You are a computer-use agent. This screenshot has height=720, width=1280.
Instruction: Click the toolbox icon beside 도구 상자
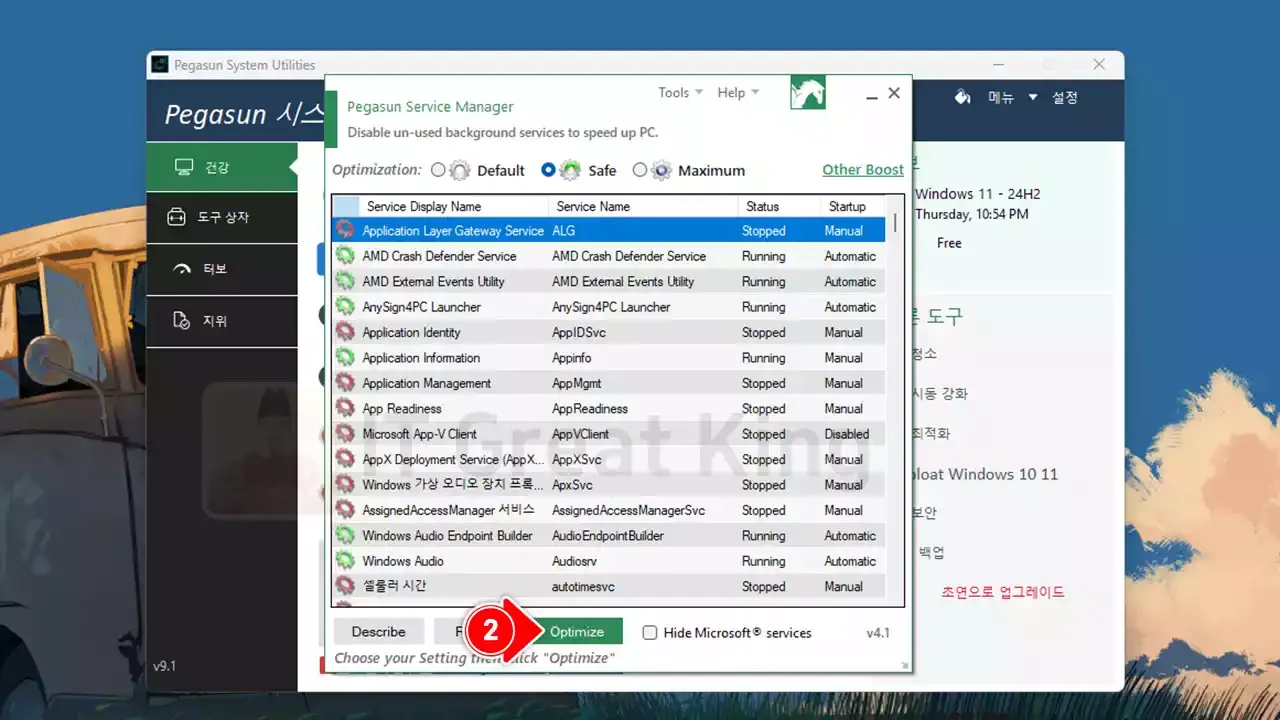[176, 217]
